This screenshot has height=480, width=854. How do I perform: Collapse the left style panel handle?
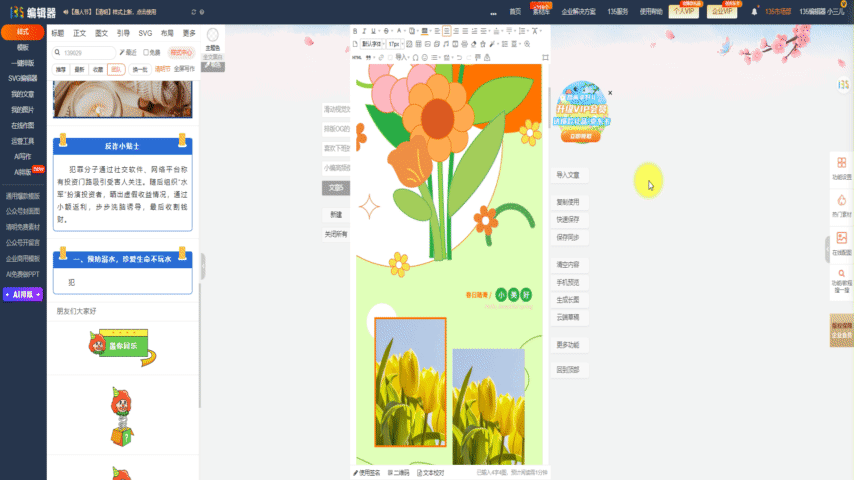click(x=203, y=266)
